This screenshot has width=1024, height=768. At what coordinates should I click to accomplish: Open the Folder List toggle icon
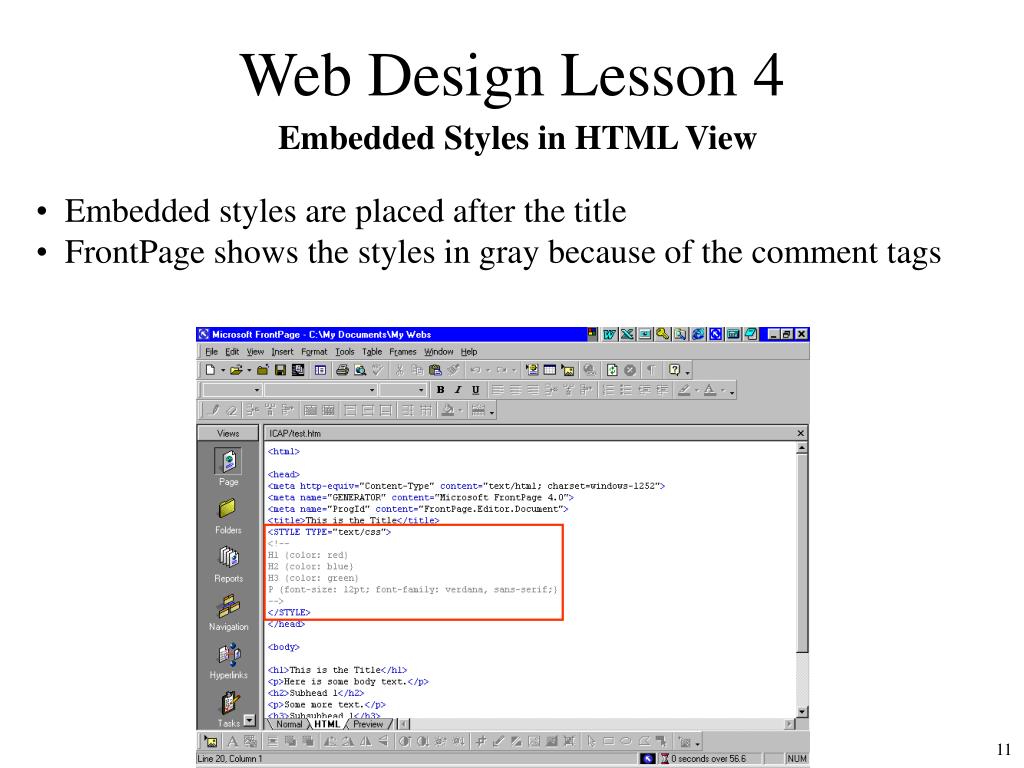click(x=320, y=370)
